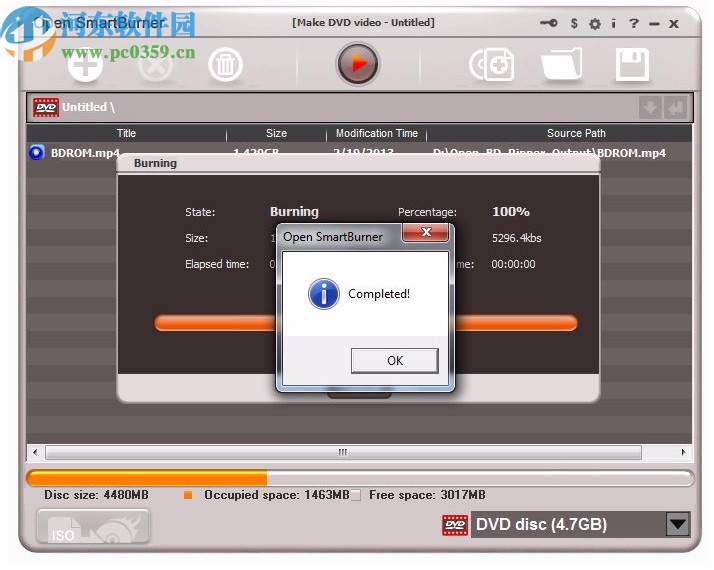Click the 100% percentage value
Image resolution: width=714 pixels, height=570 pixels.
pyautogui.click(x=510, y=212)
